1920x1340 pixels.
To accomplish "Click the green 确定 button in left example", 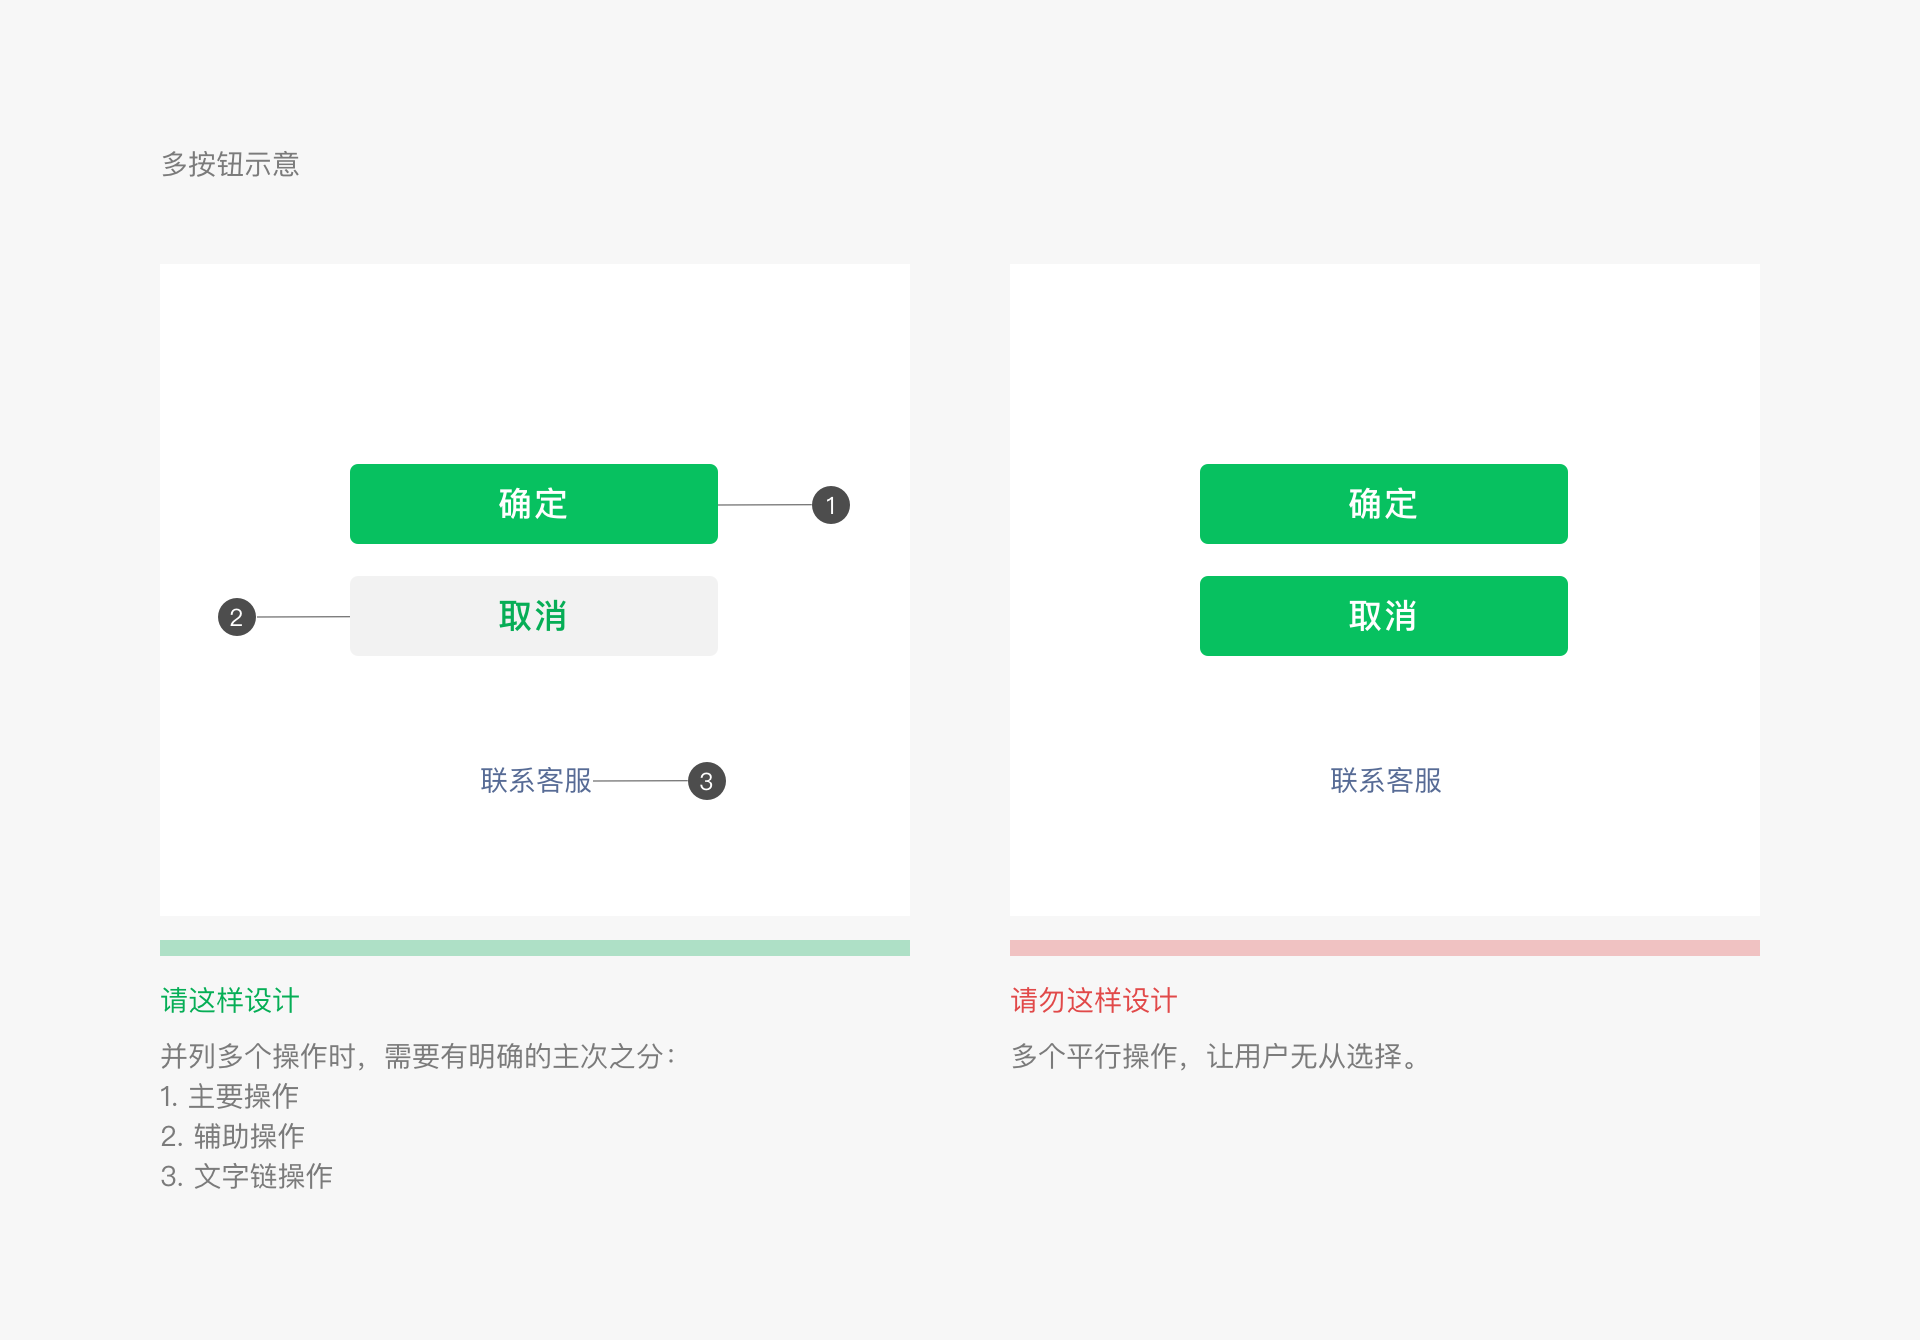I will click(x=533, y=504).
